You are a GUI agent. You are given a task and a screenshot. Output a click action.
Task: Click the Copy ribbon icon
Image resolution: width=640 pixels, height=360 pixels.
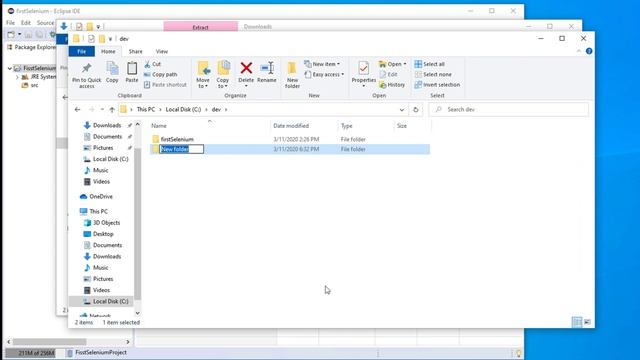click(x=112, y=68)
